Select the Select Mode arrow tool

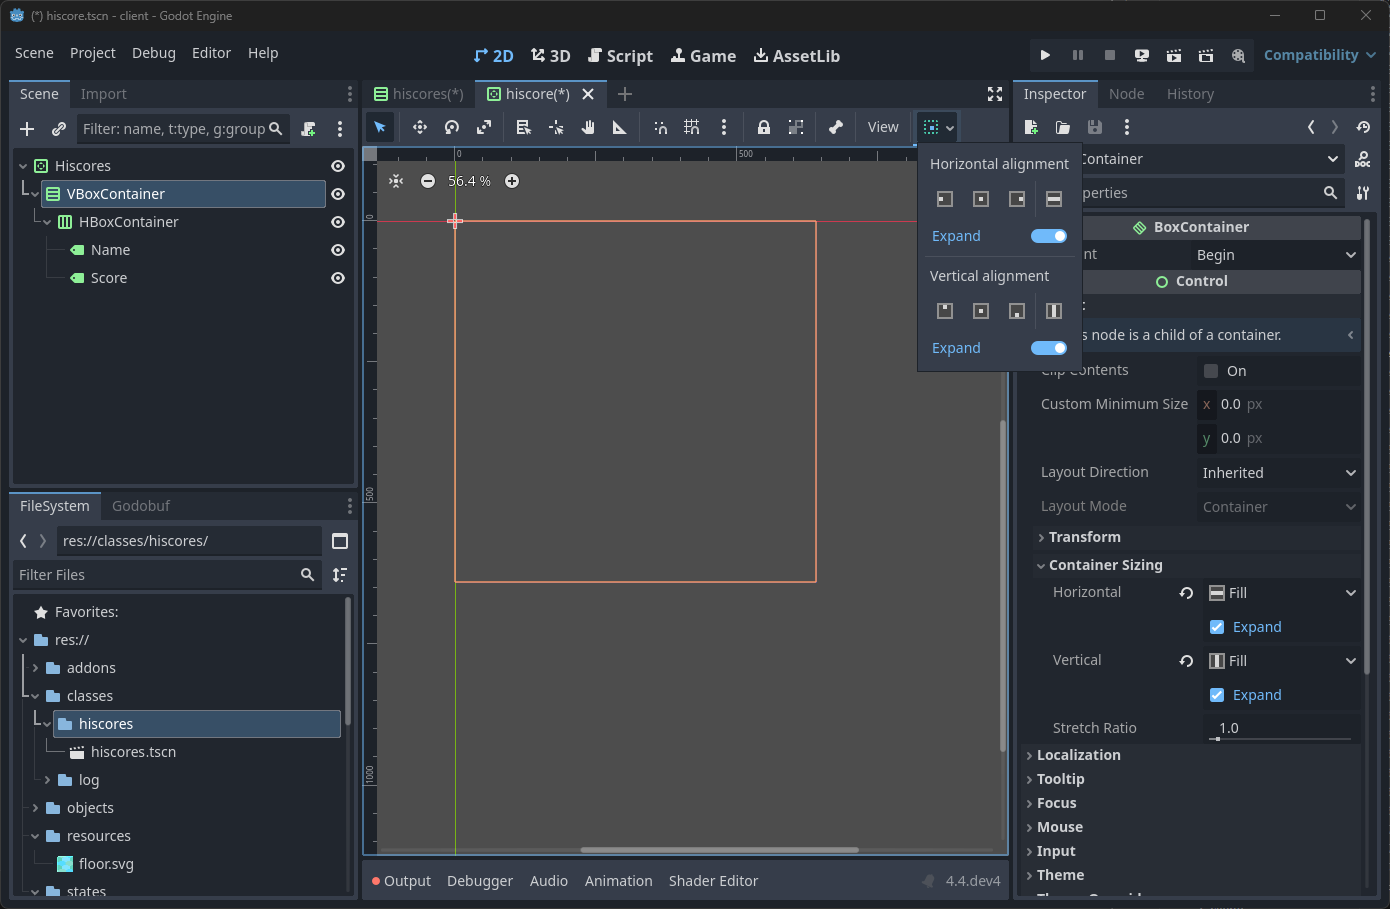[x=380, y=127]
